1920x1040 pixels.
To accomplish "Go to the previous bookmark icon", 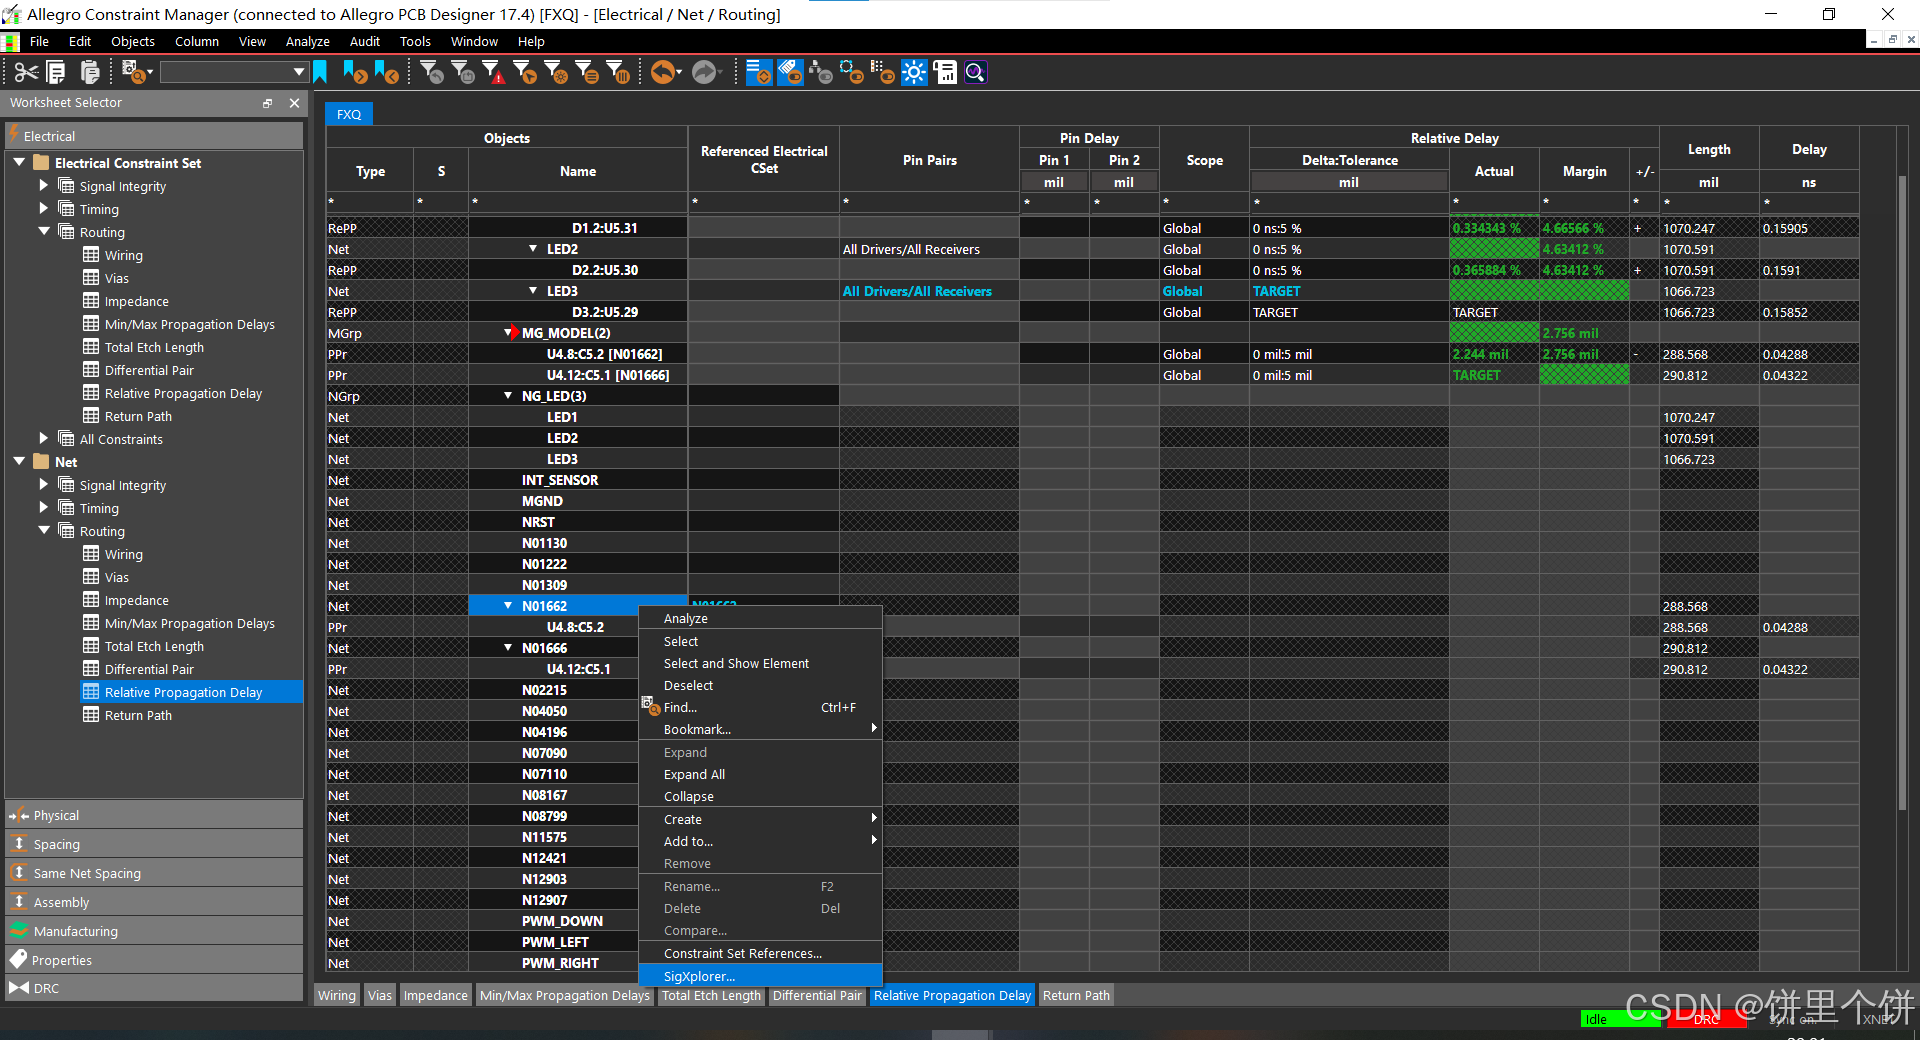I will coord(387,72).
